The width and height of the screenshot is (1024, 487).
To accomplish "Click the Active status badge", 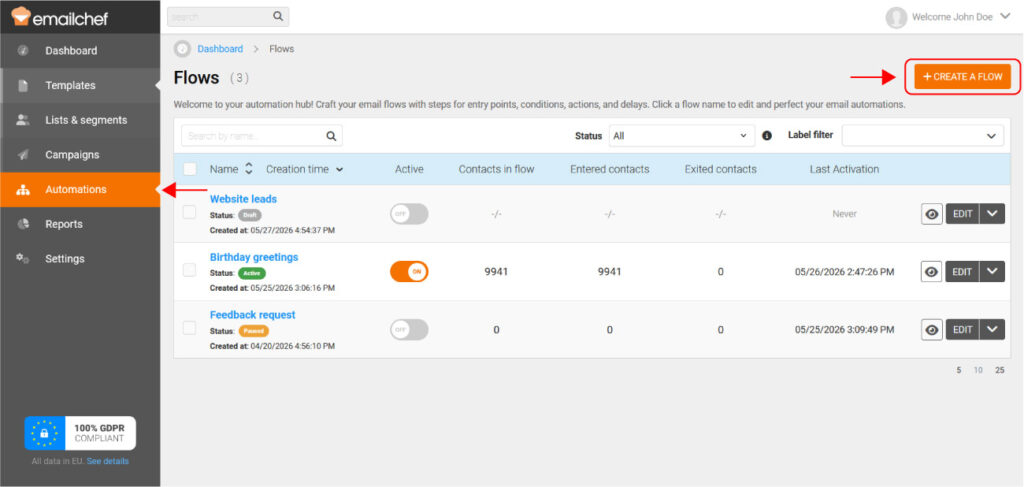I will point(251,273).
